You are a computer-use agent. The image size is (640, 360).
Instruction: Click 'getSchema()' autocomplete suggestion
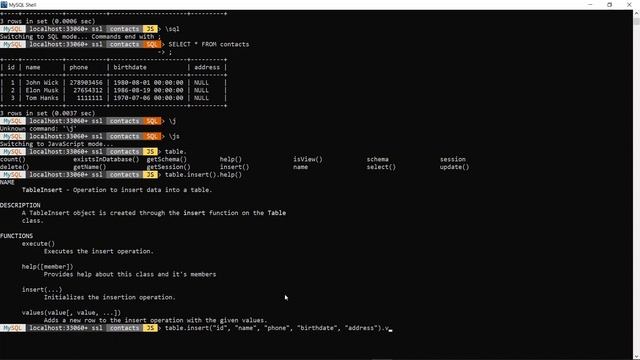point(167,159)
